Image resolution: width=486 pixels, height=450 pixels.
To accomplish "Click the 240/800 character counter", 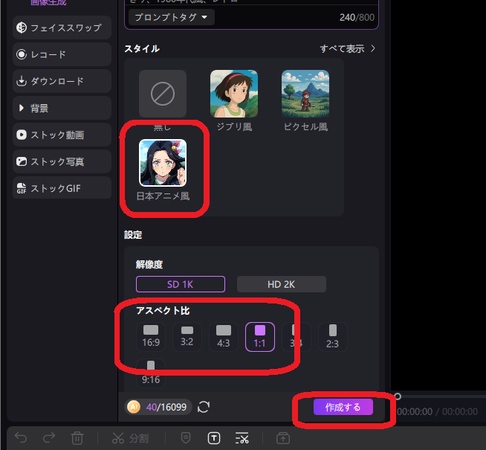I will 357,17.
